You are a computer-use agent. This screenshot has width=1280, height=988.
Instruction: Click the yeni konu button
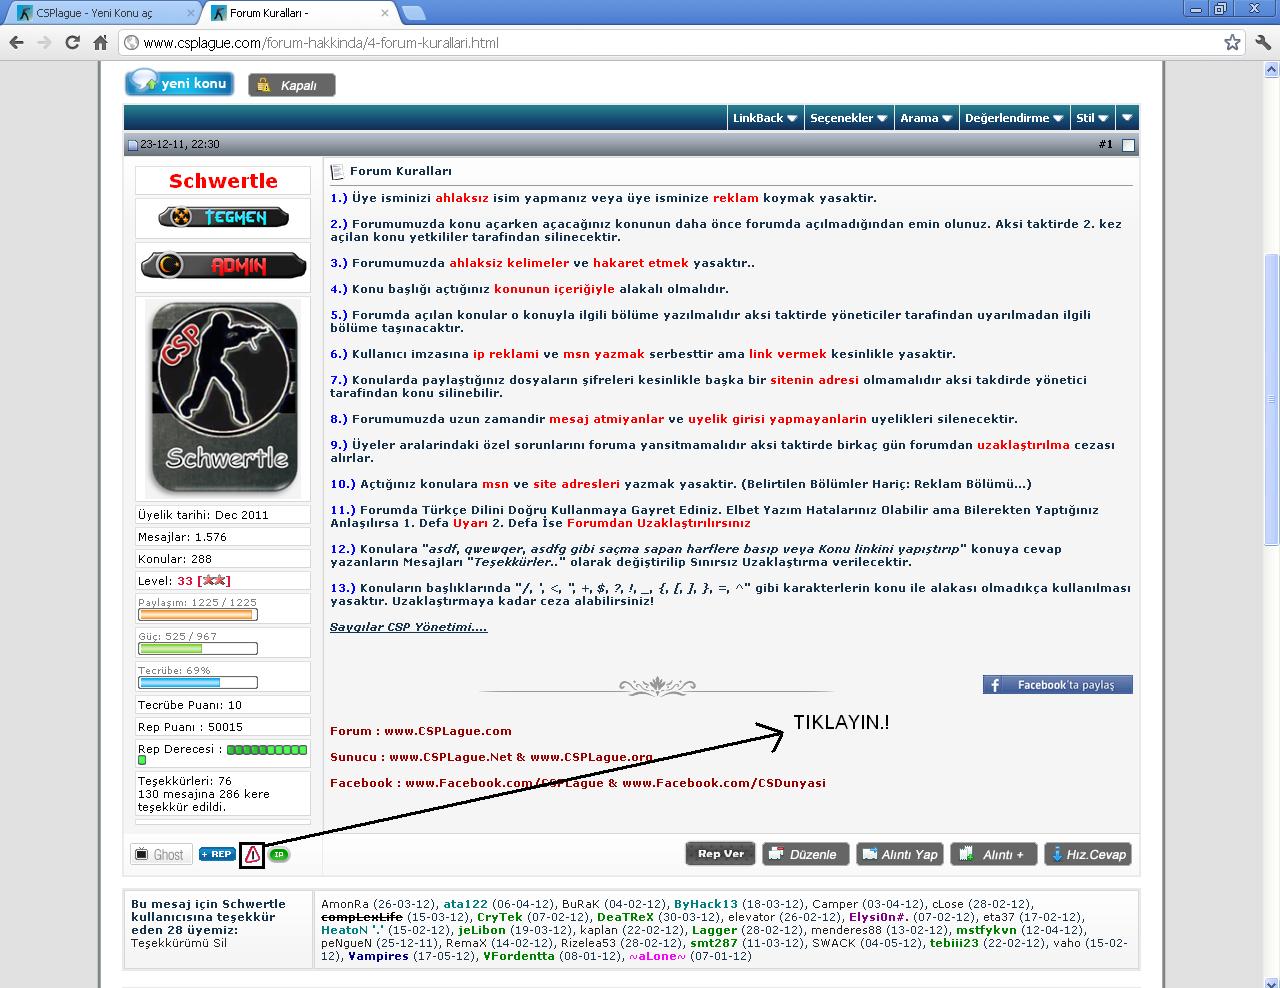click(x=180, y=83)
